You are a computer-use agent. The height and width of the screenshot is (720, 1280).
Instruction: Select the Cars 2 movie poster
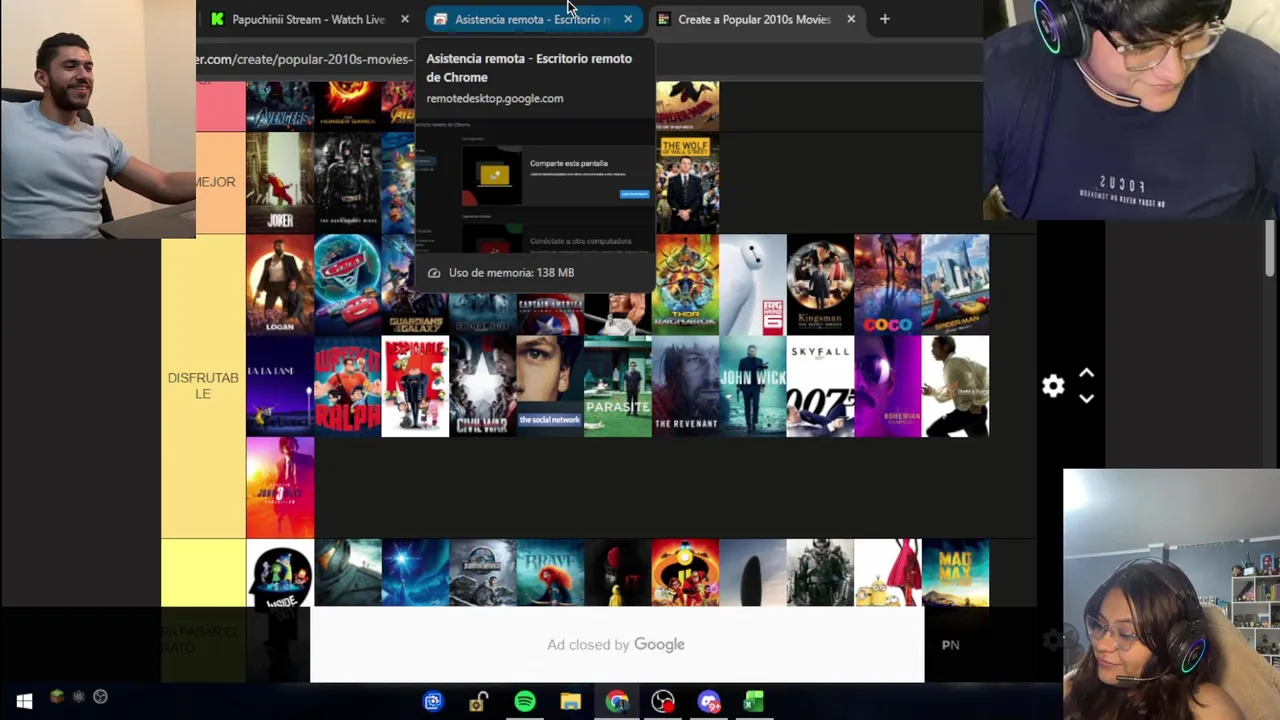tap(347, 284)
